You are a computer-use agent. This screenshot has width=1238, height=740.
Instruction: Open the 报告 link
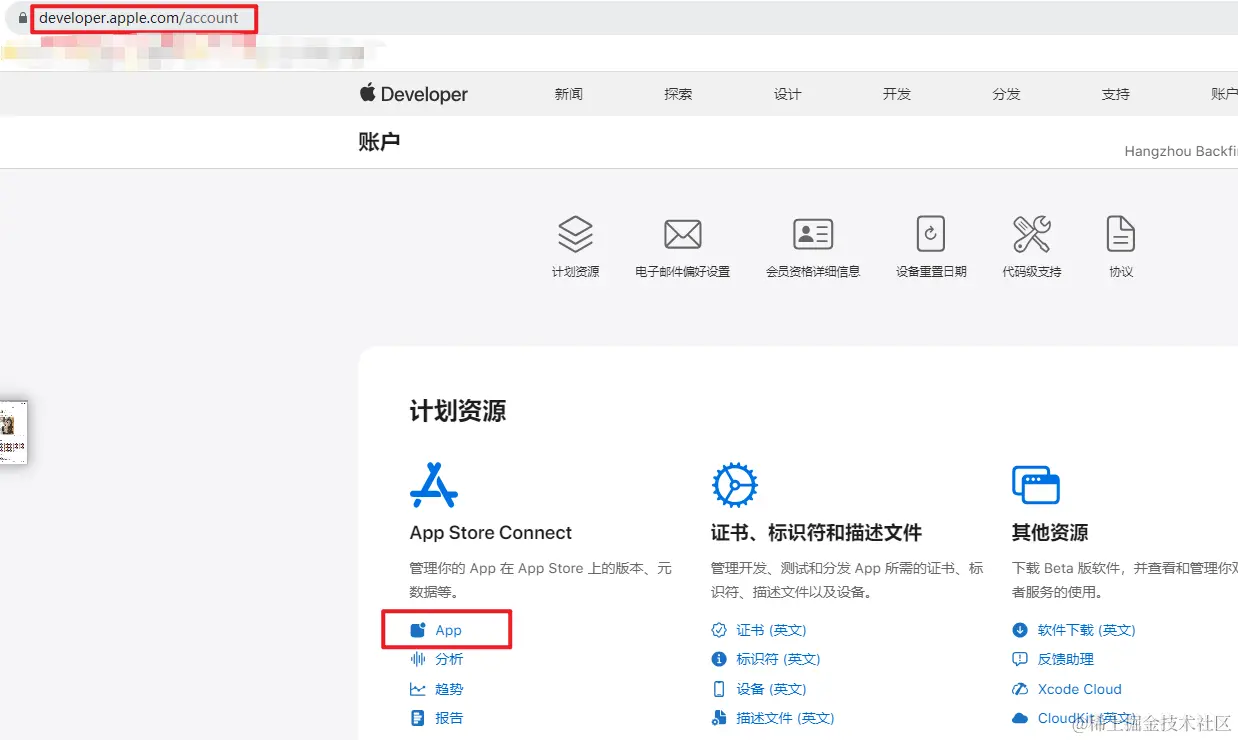click(449, 718)
